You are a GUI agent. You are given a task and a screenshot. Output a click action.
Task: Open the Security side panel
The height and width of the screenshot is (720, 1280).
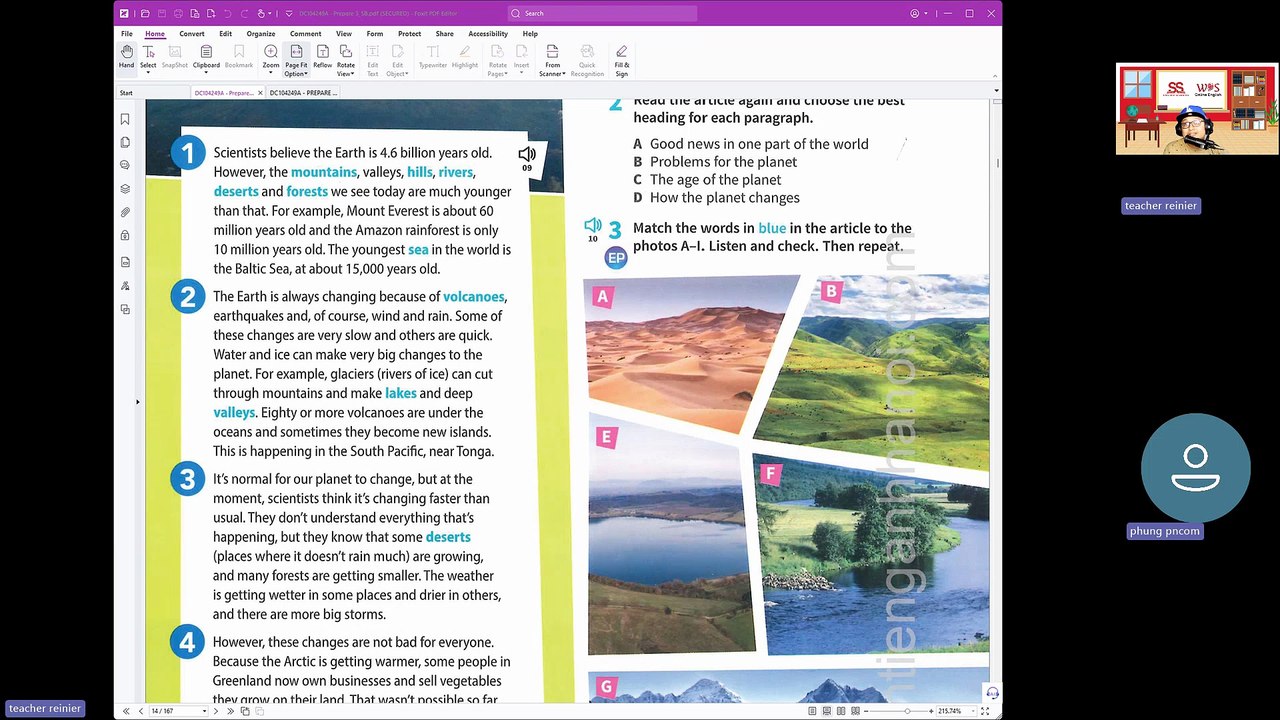[x=125, y=235]
